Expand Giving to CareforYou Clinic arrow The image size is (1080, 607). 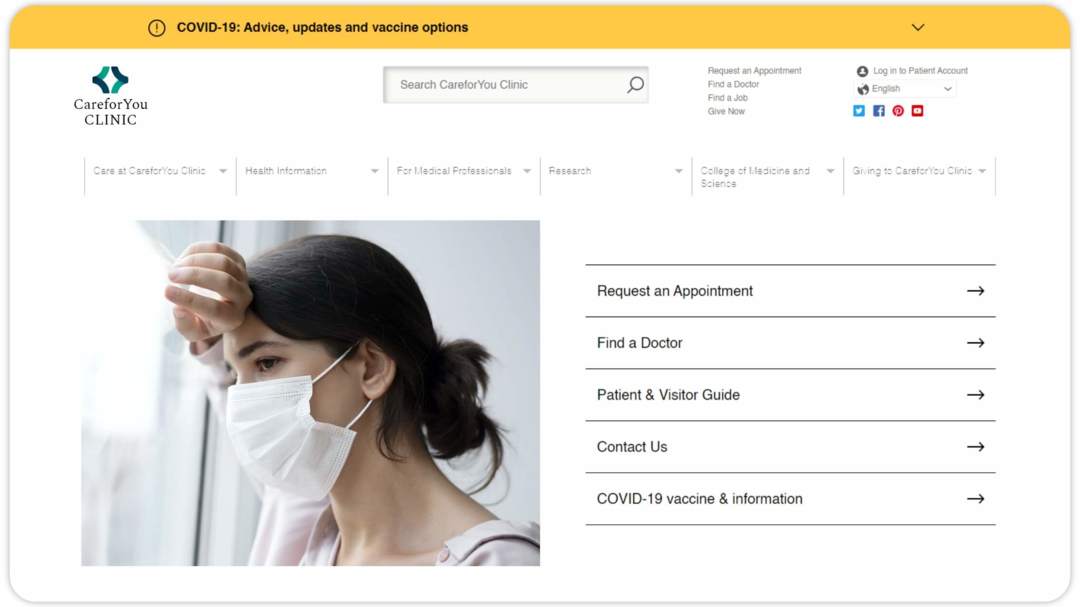(x=982, y=171)
